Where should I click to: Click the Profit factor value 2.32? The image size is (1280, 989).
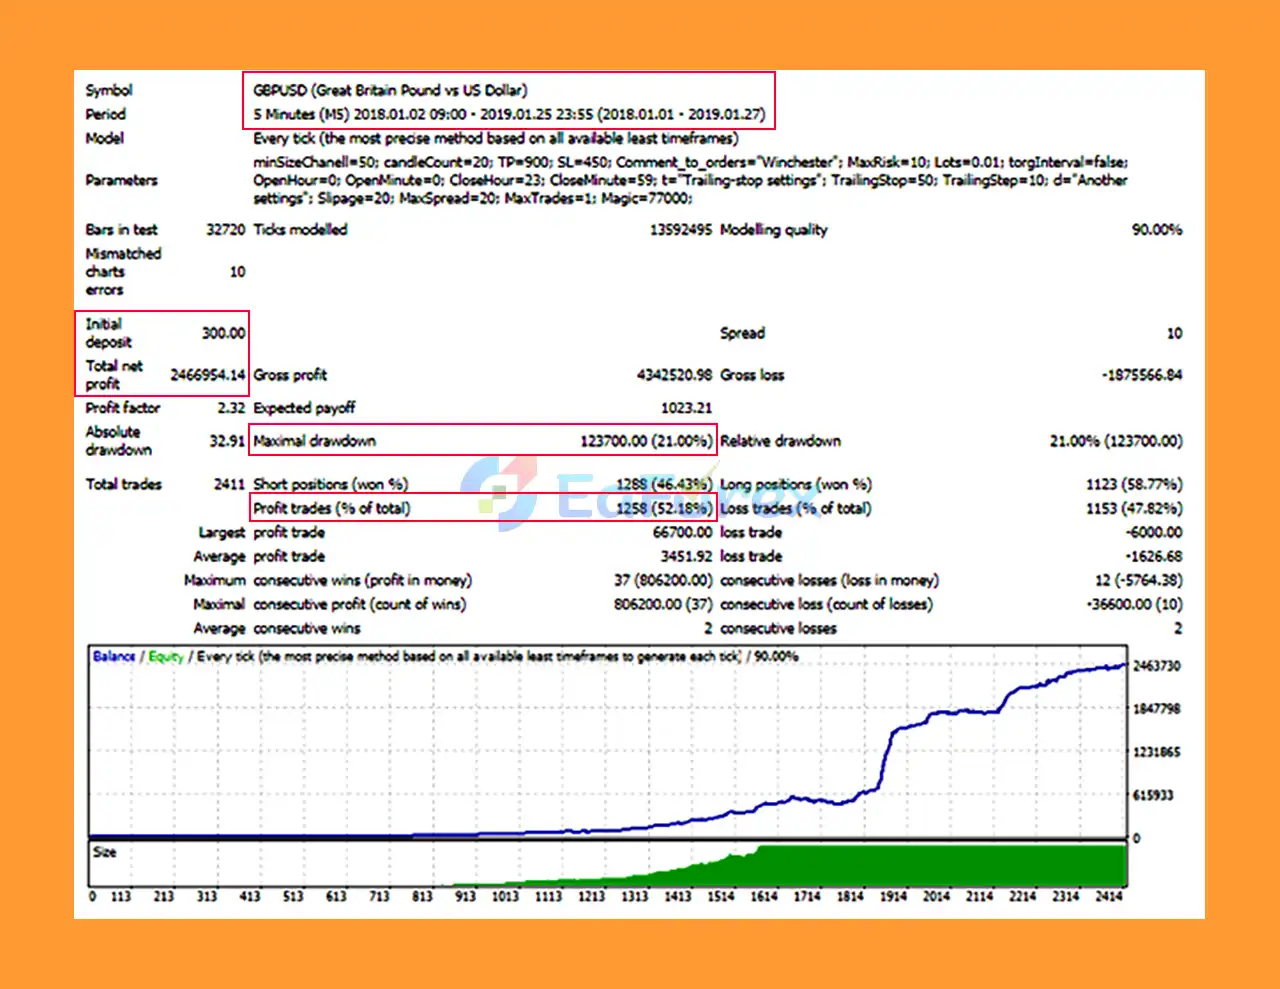pos(230,408)
